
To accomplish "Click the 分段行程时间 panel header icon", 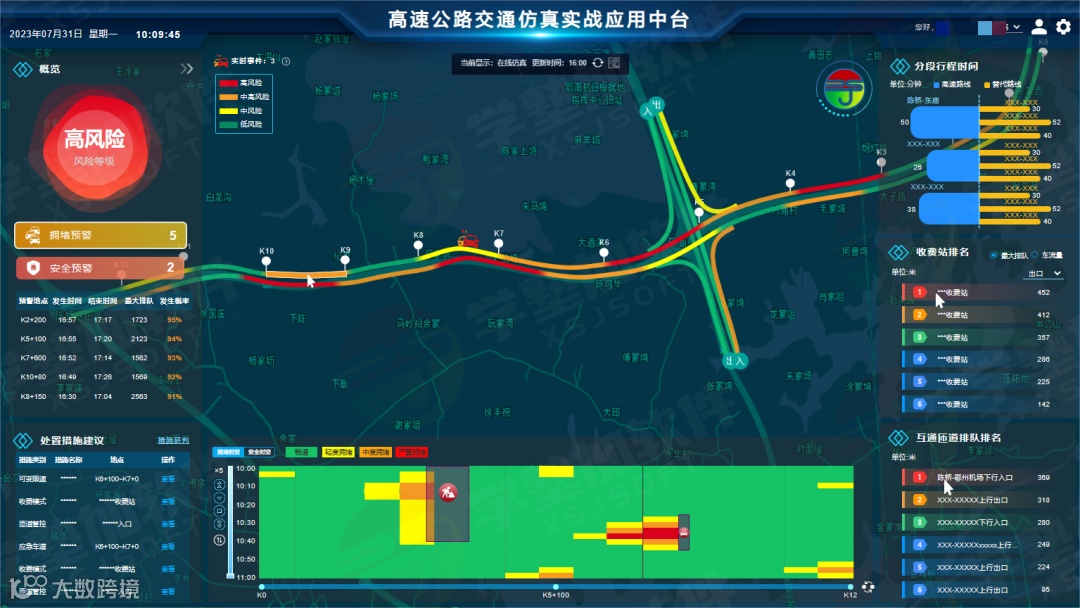I will click(x=900, y=66).
